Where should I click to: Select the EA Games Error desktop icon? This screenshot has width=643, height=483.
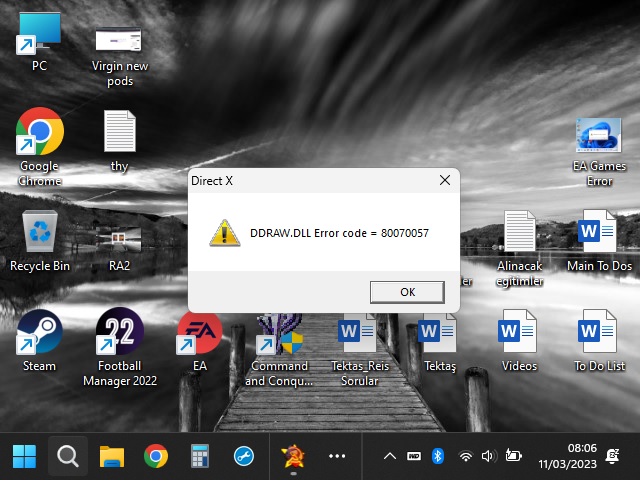tap(599, 138)
